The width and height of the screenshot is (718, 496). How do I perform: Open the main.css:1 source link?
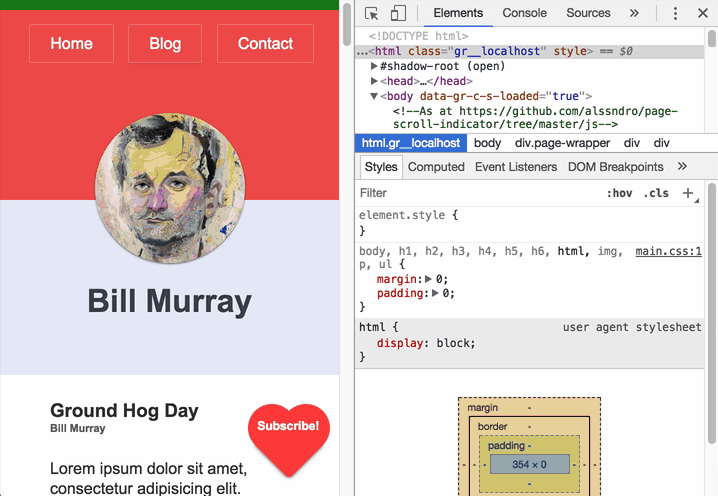pyautogui.click(x=668, y=251)
